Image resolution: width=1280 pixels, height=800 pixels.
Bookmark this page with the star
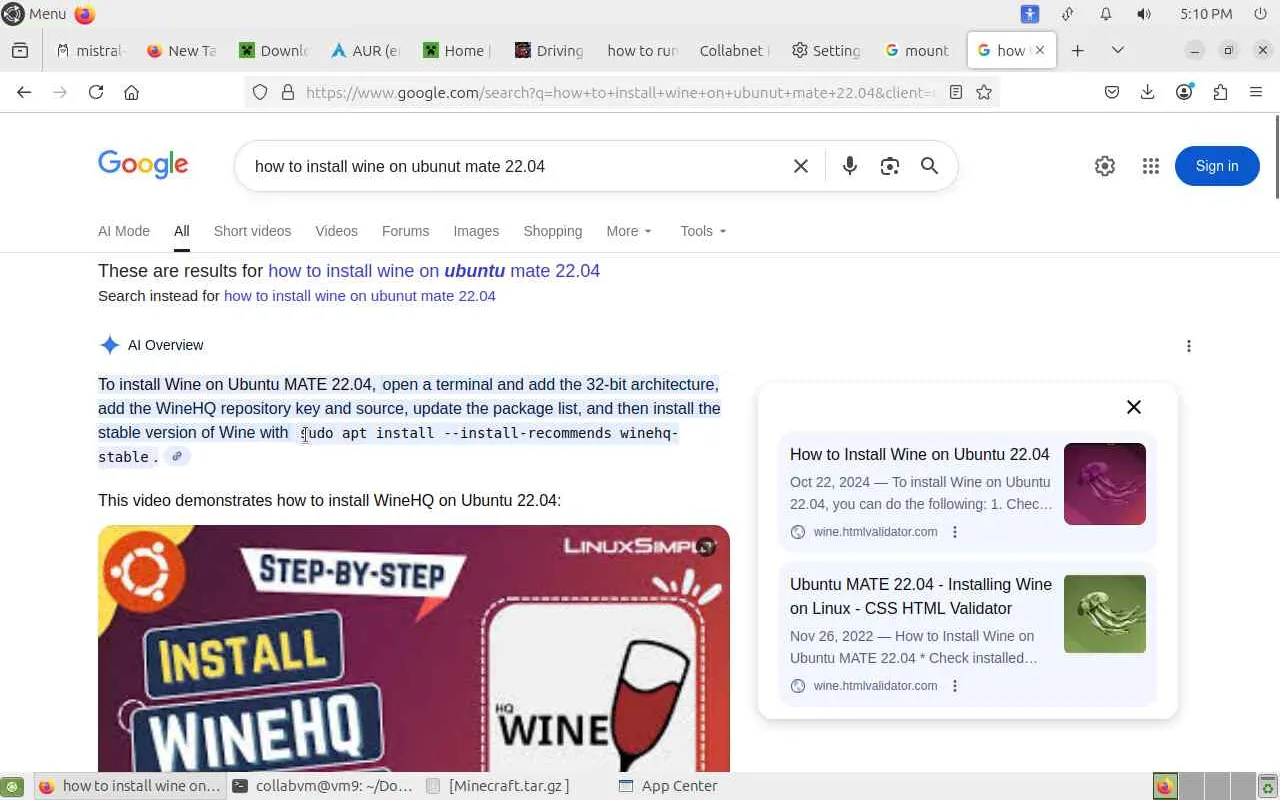pyautogui.click(x=984, y=92)
